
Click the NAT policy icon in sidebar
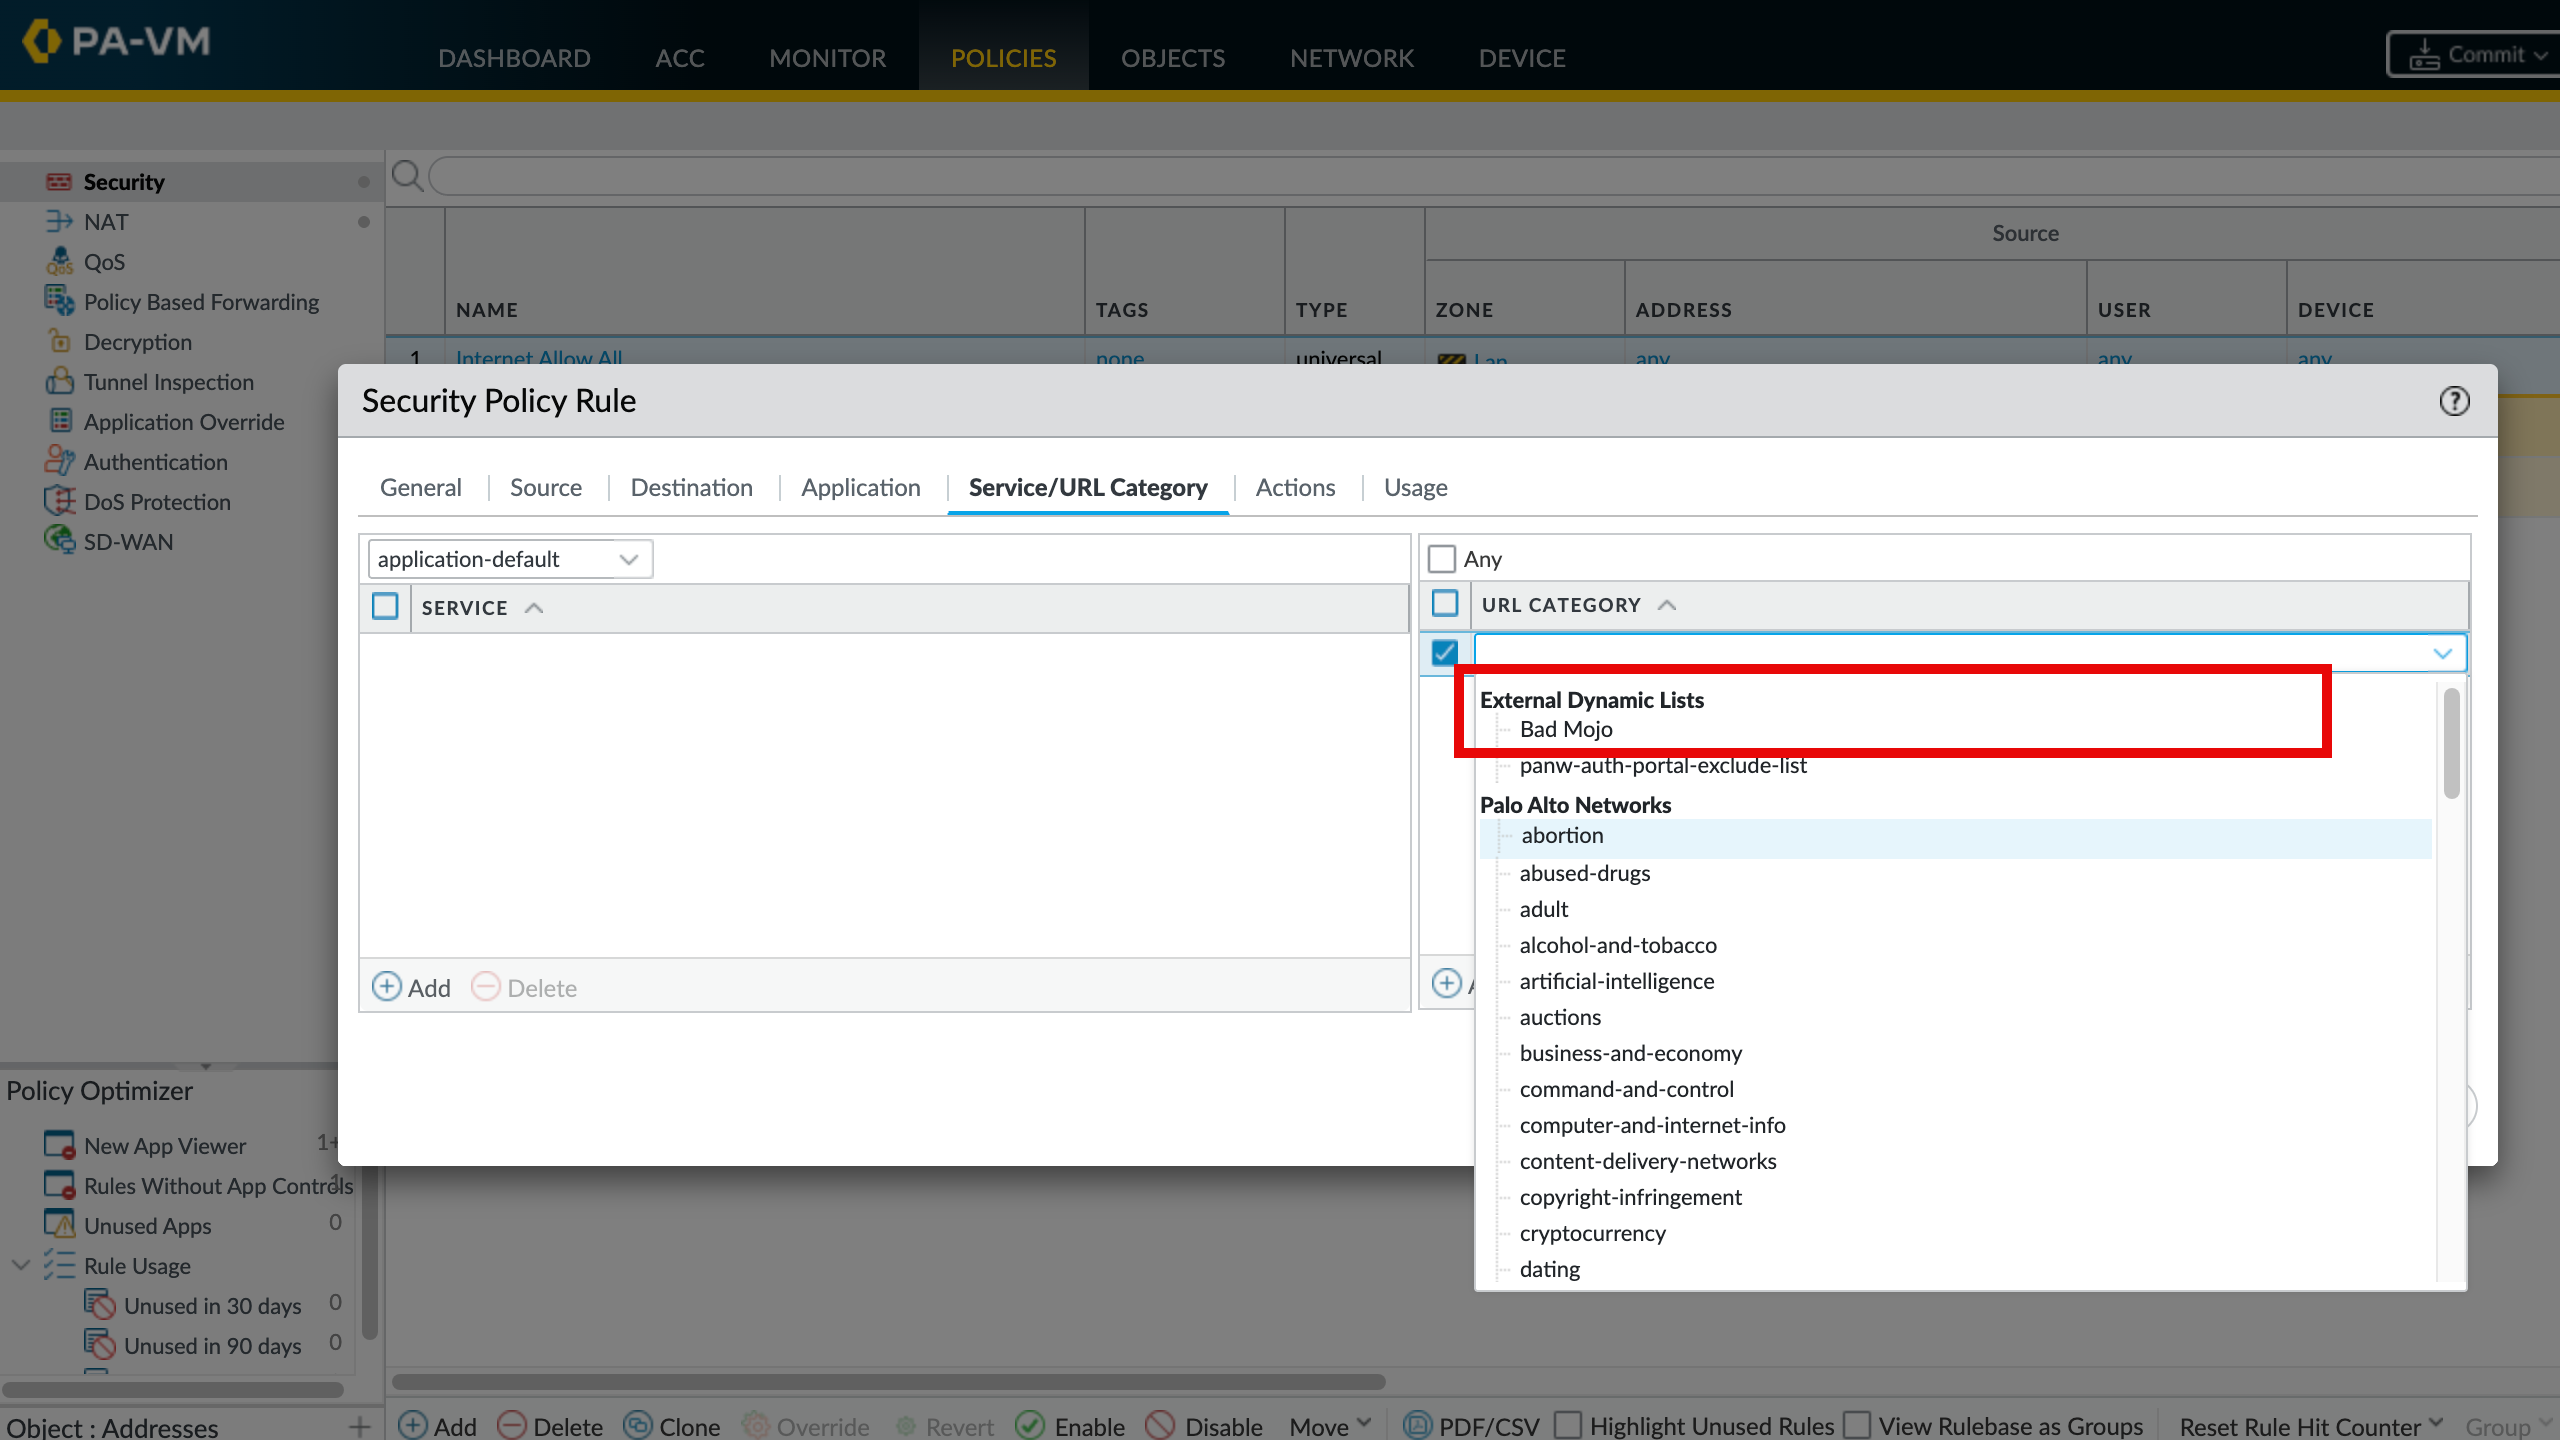[59, 222]
